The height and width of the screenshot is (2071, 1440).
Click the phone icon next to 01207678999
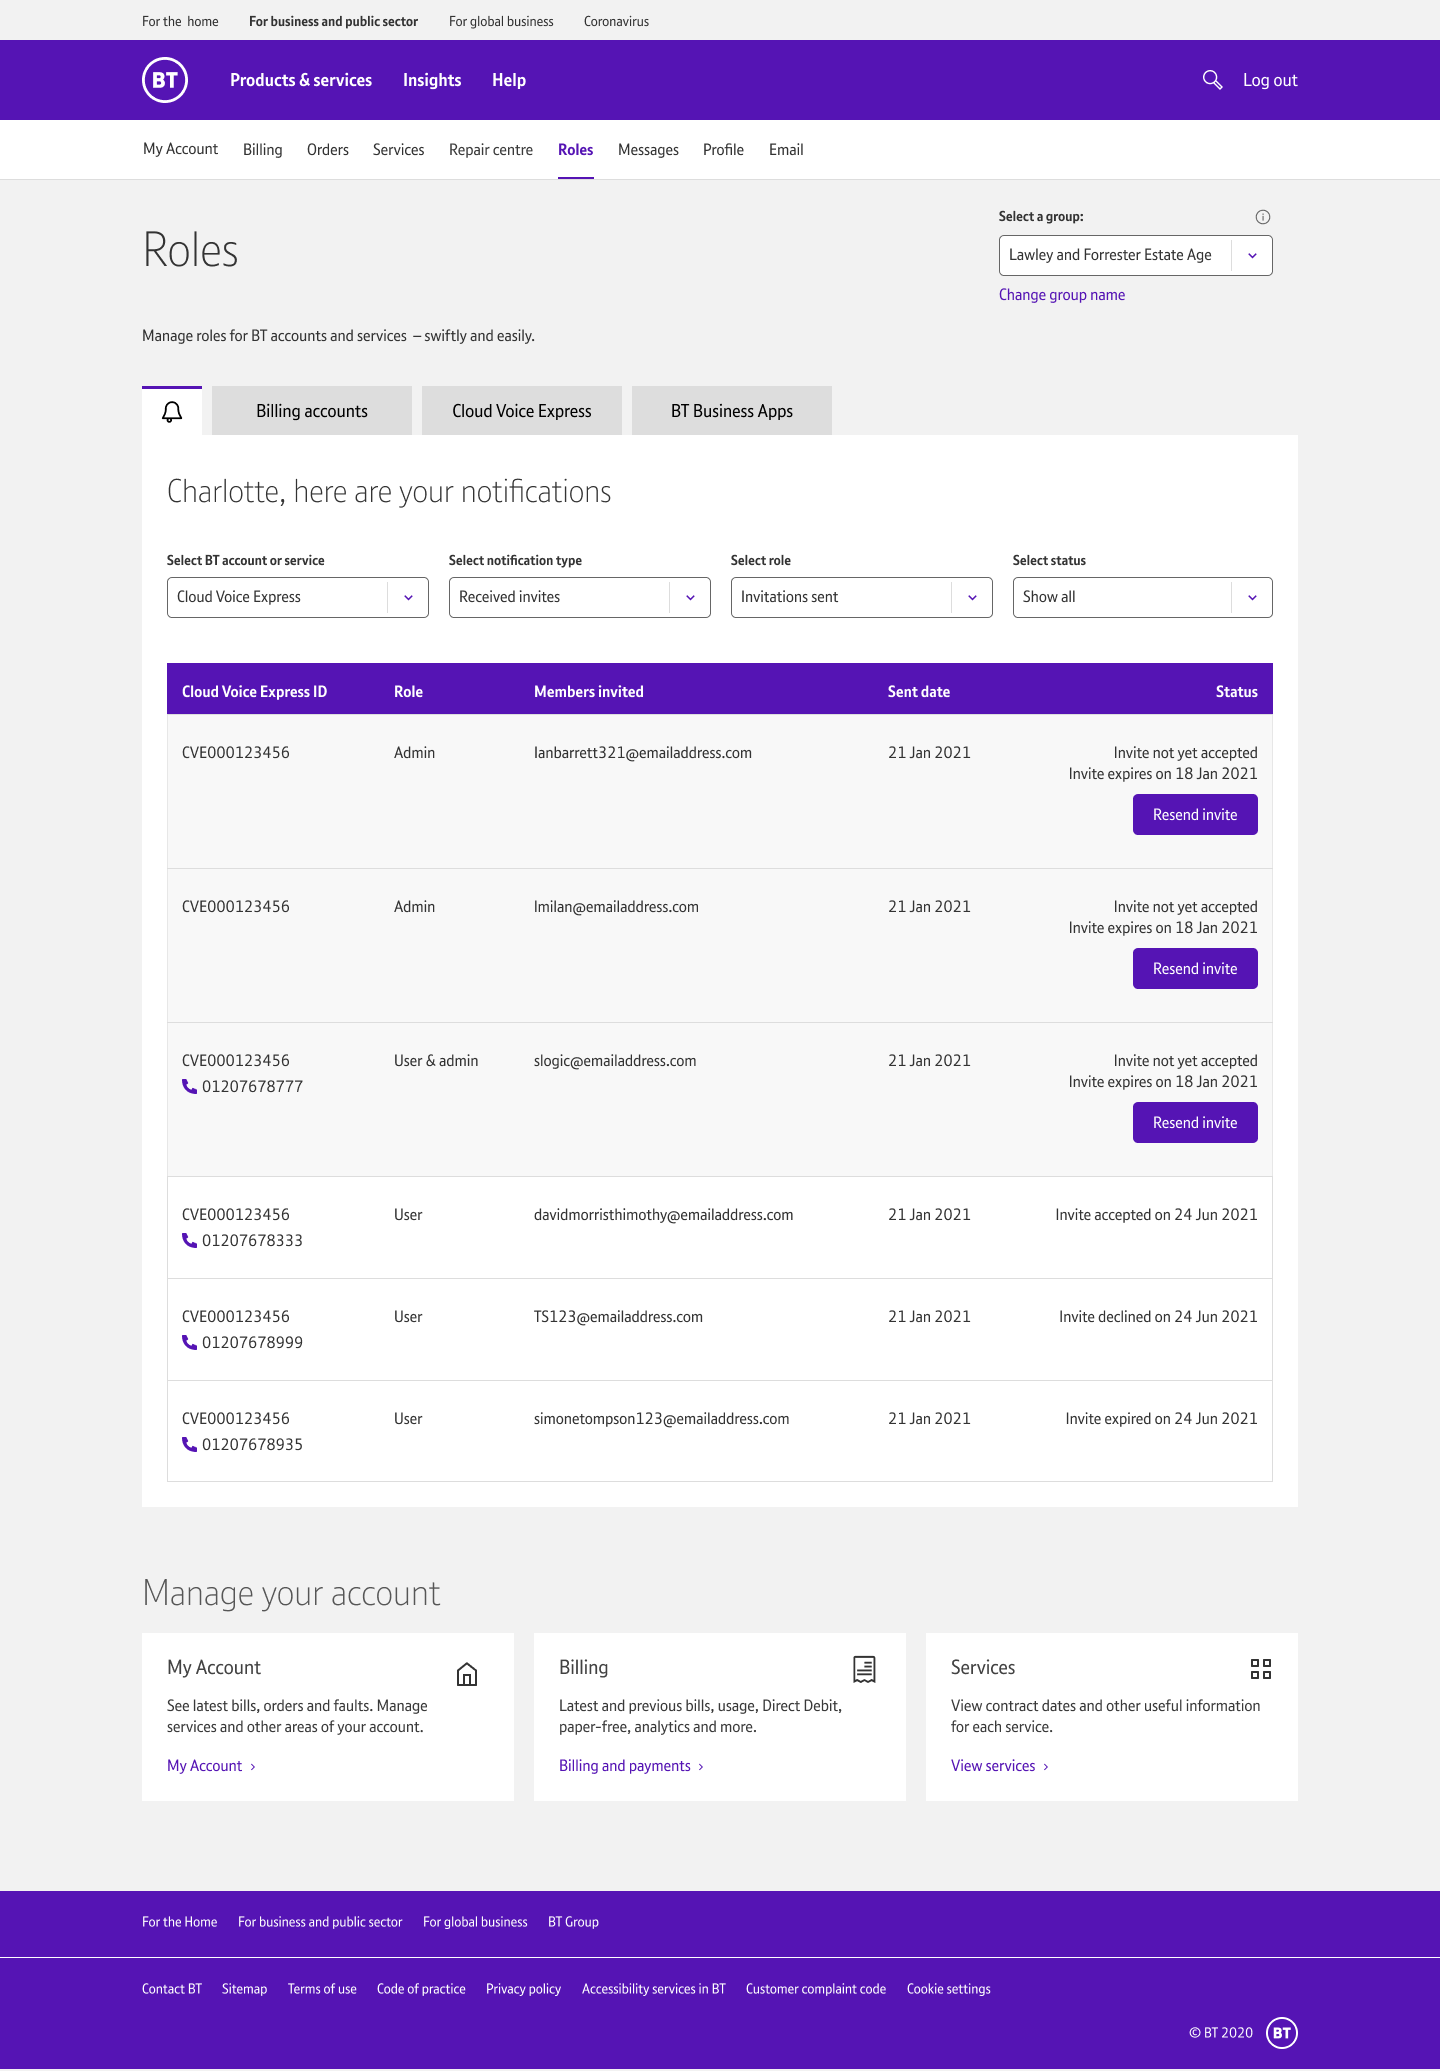(189, 1343)
